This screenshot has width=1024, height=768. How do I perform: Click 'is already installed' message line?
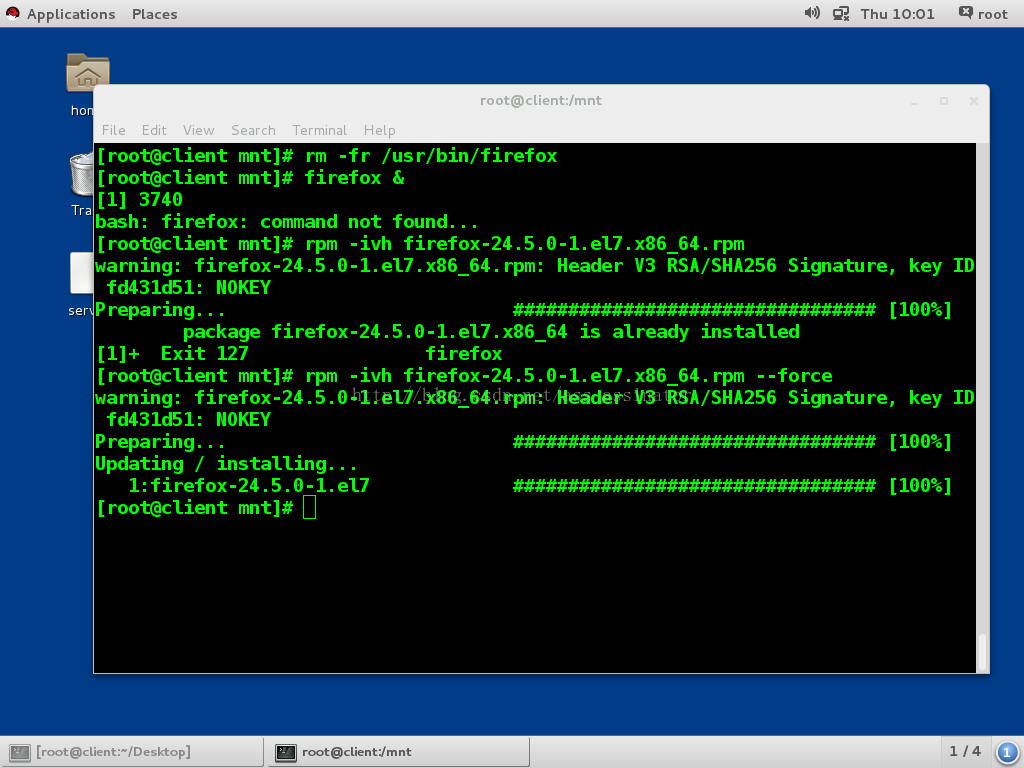(491, 332)
